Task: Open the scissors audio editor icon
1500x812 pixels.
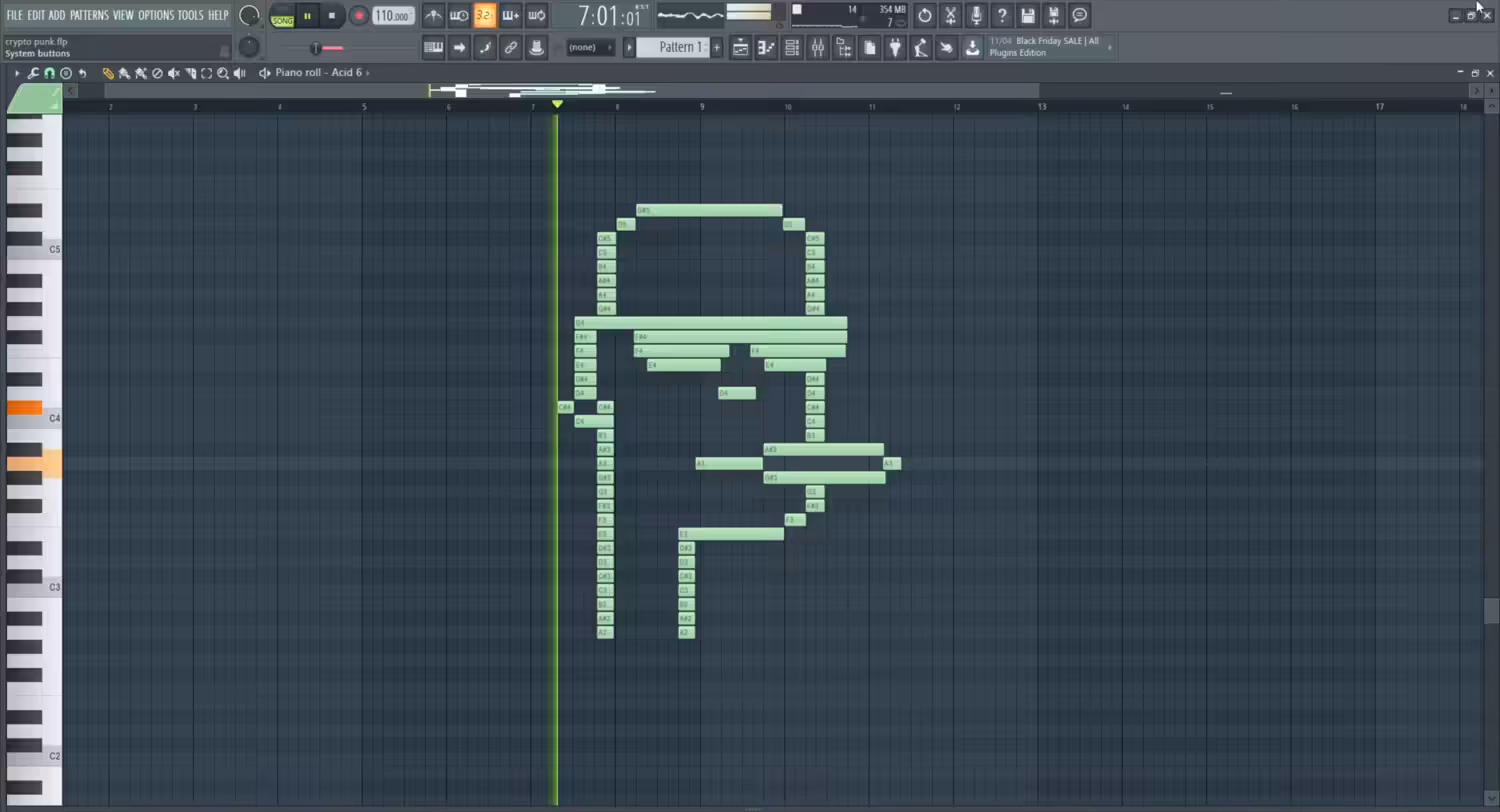Action: [x=951, y=15]
